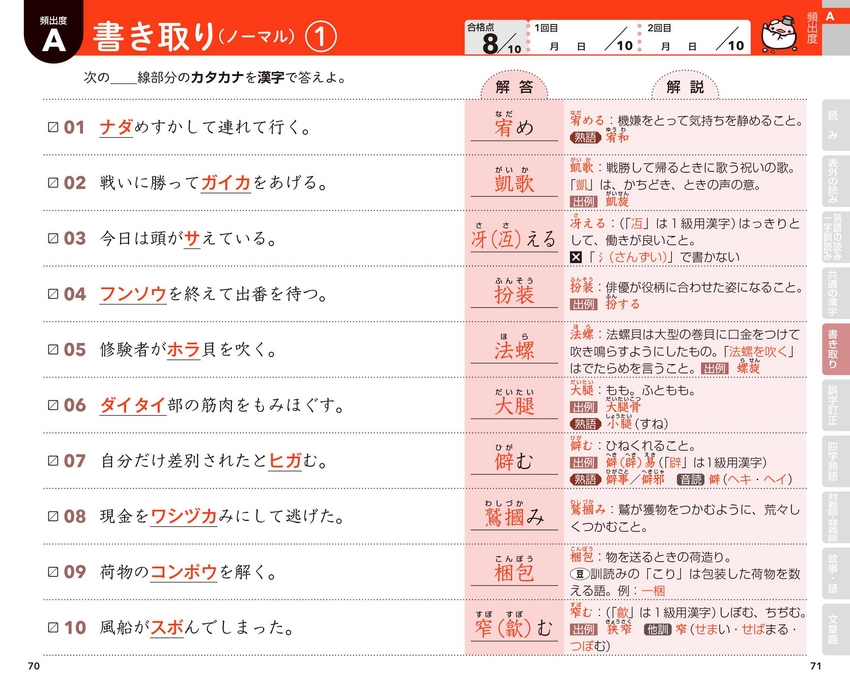Click the underlined word コンポウ
This screenshot has height=687, width=850.
(x=184, y=572)
